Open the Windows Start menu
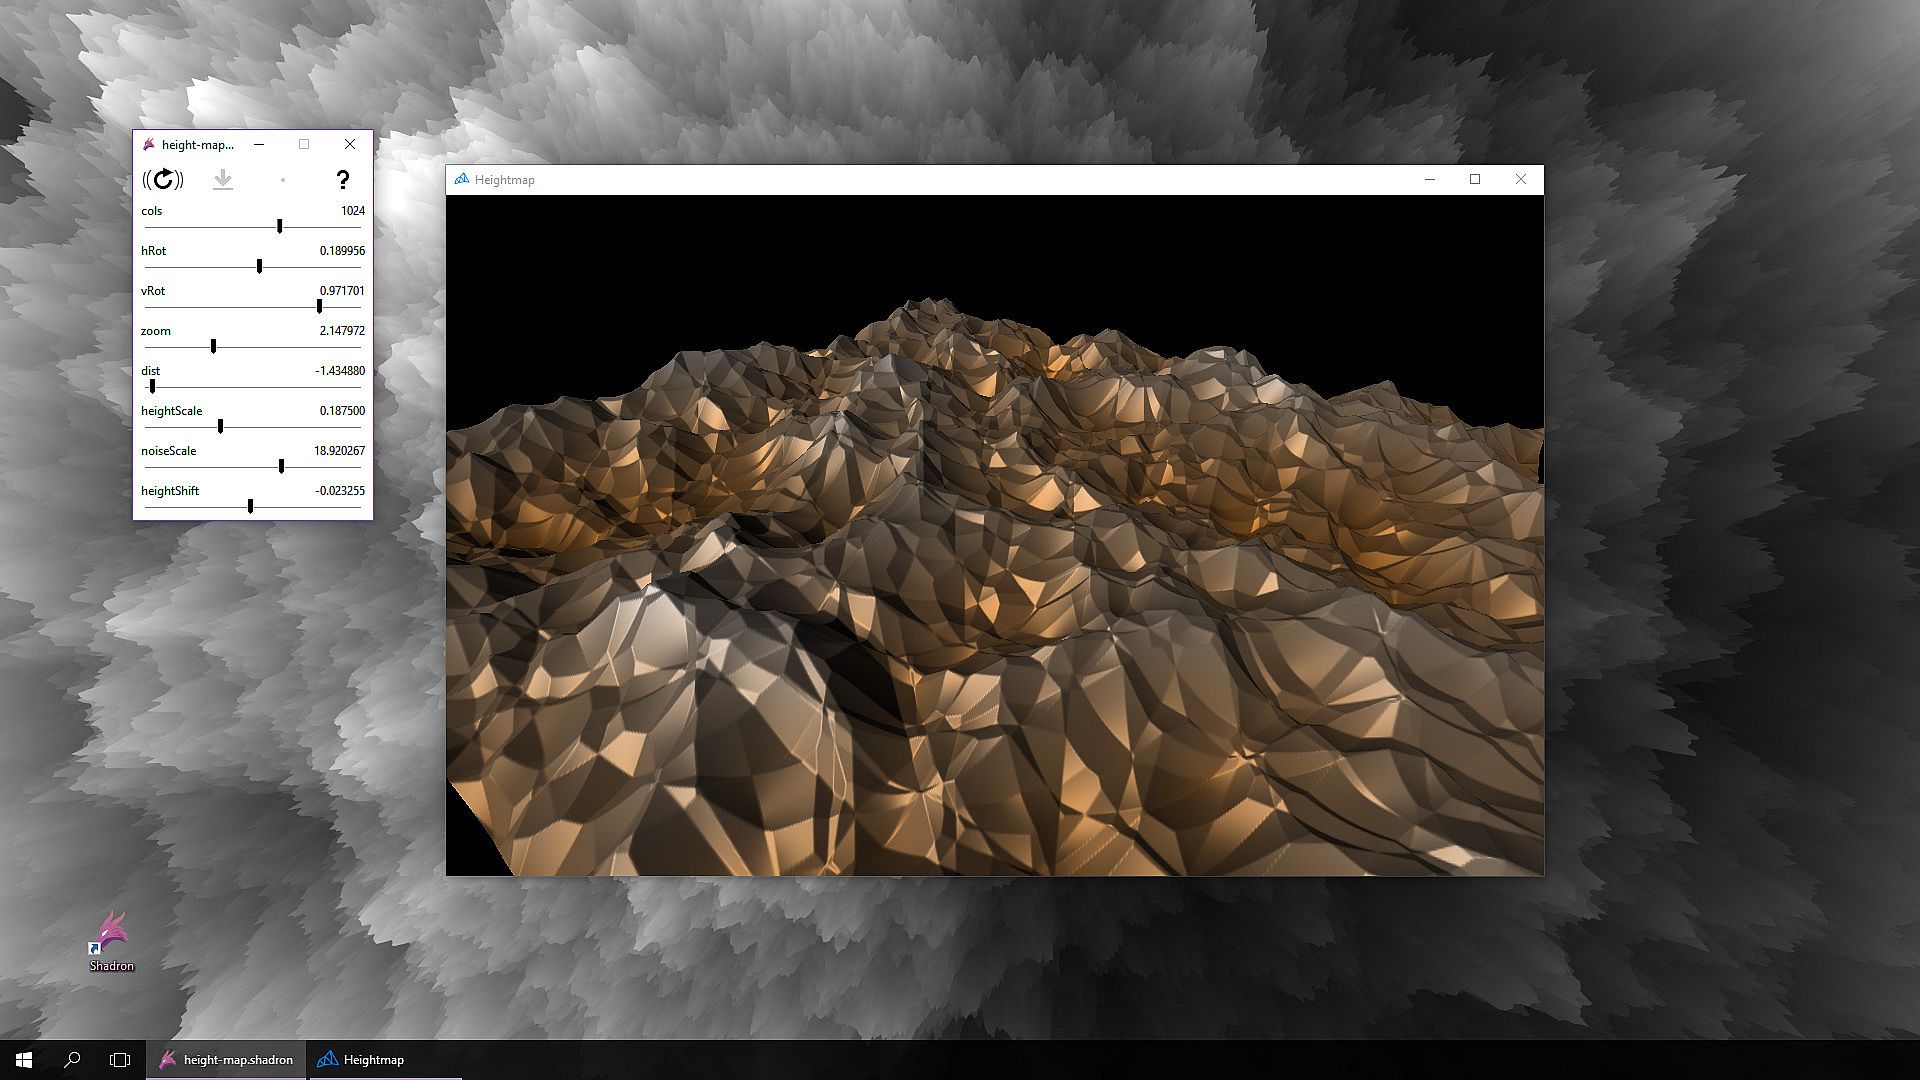1920x1080 pixels. click(24, 1060)
